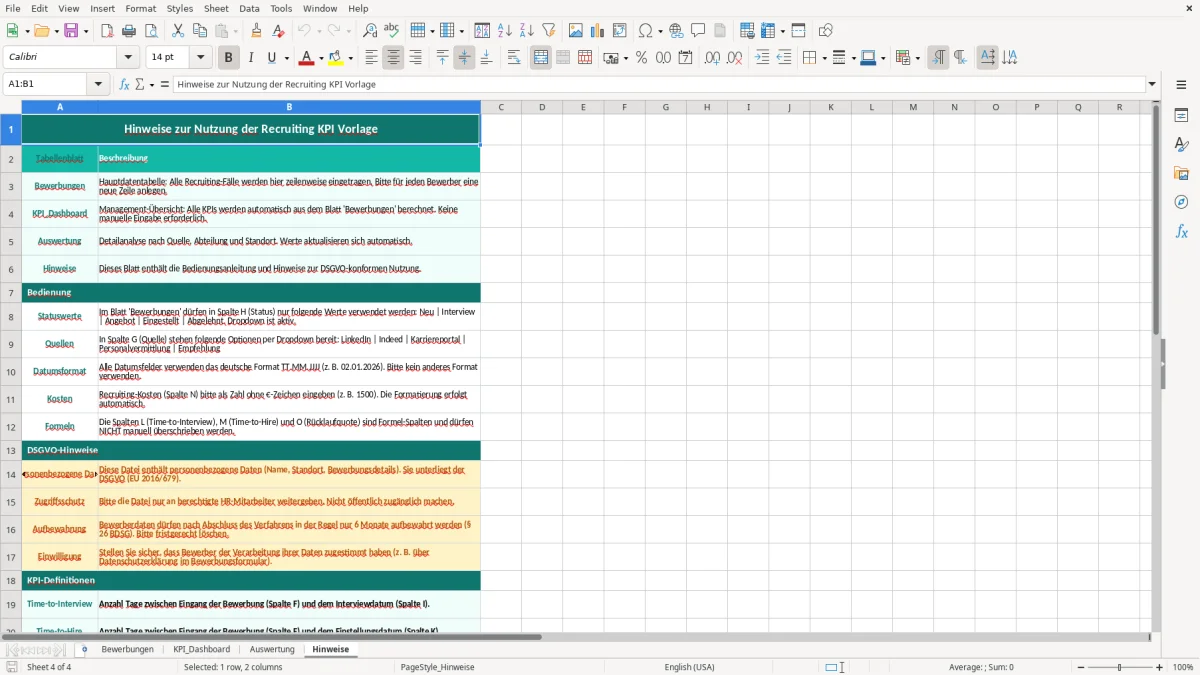Click Sort Descending icon
This screenshot has width=1200, height=675.
click(527, 31)
